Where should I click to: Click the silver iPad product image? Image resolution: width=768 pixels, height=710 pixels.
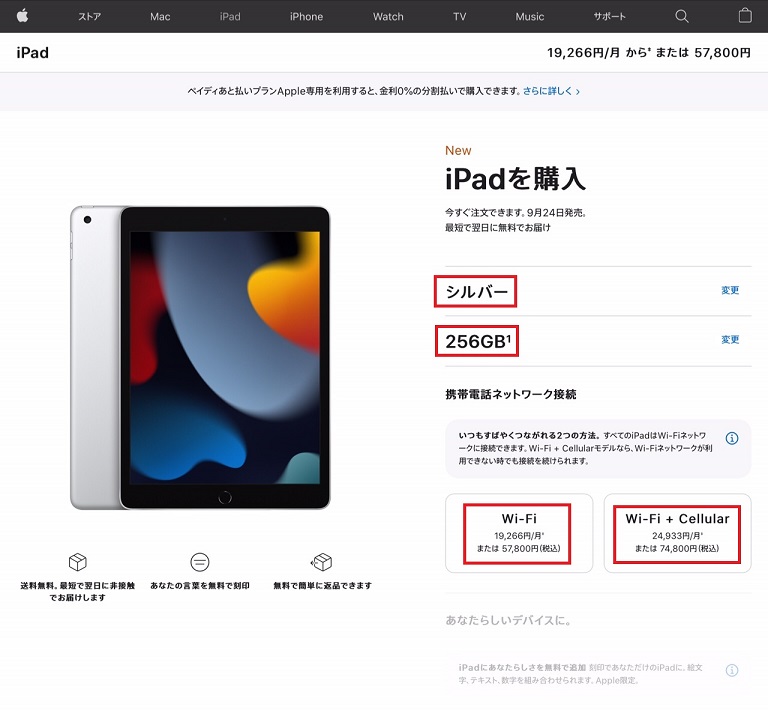[x=200, y=357]
